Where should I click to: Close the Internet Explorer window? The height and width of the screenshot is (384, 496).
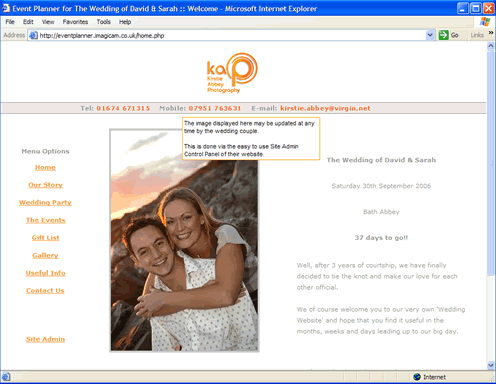(489, 8)
